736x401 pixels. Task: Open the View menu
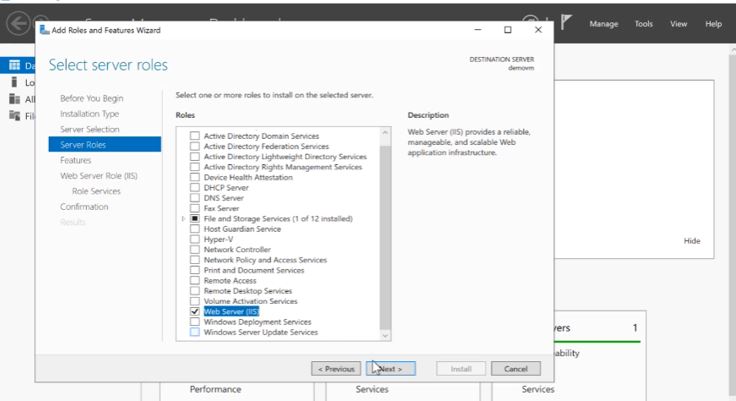click(x=678, y=23)
